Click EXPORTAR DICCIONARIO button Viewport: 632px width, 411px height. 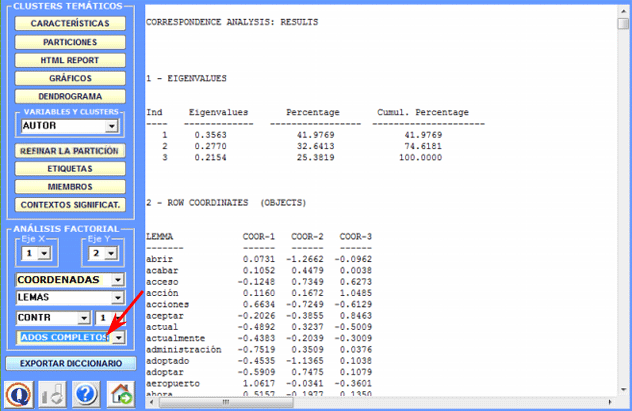[x=71, y=363]
